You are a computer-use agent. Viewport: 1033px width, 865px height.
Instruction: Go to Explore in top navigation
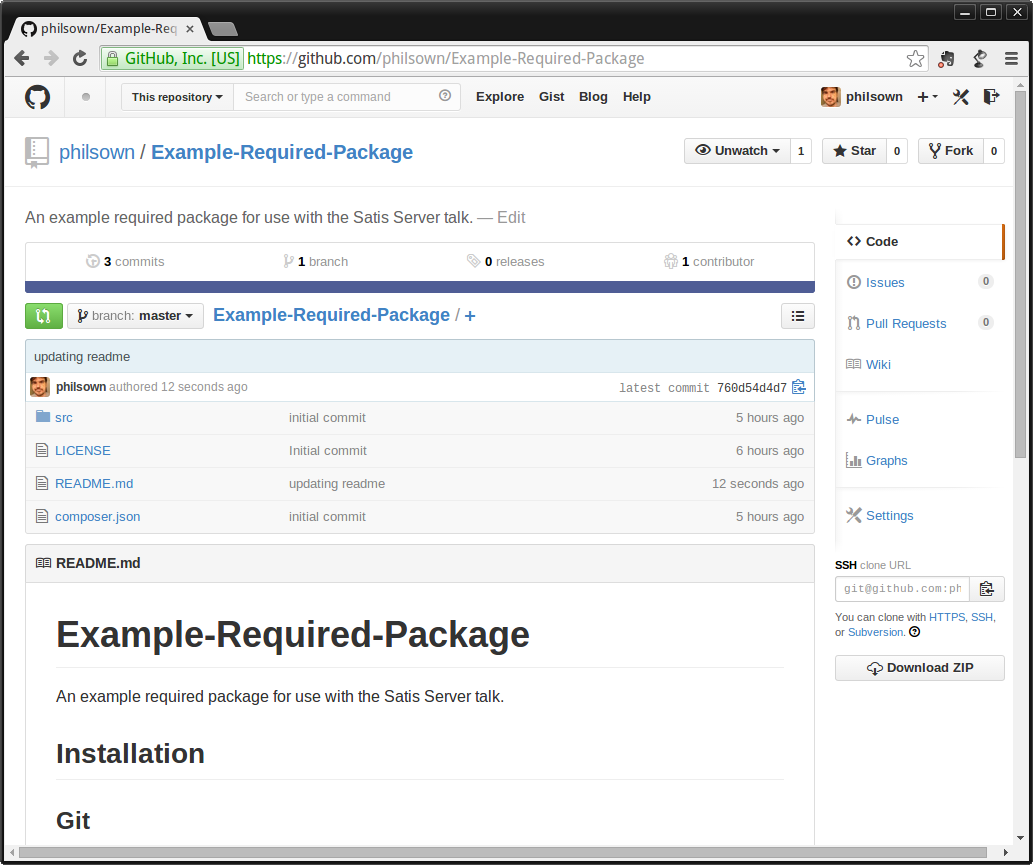[500, 97]
